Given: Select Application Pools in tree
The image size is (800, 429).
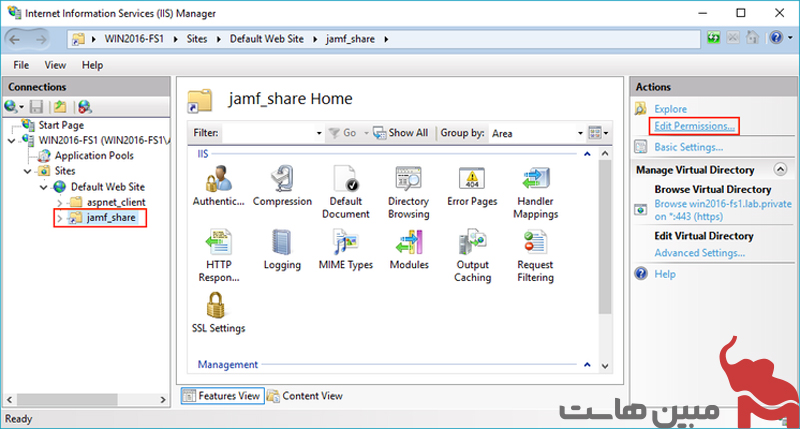Looking at the screenshot, I should 94,156.
